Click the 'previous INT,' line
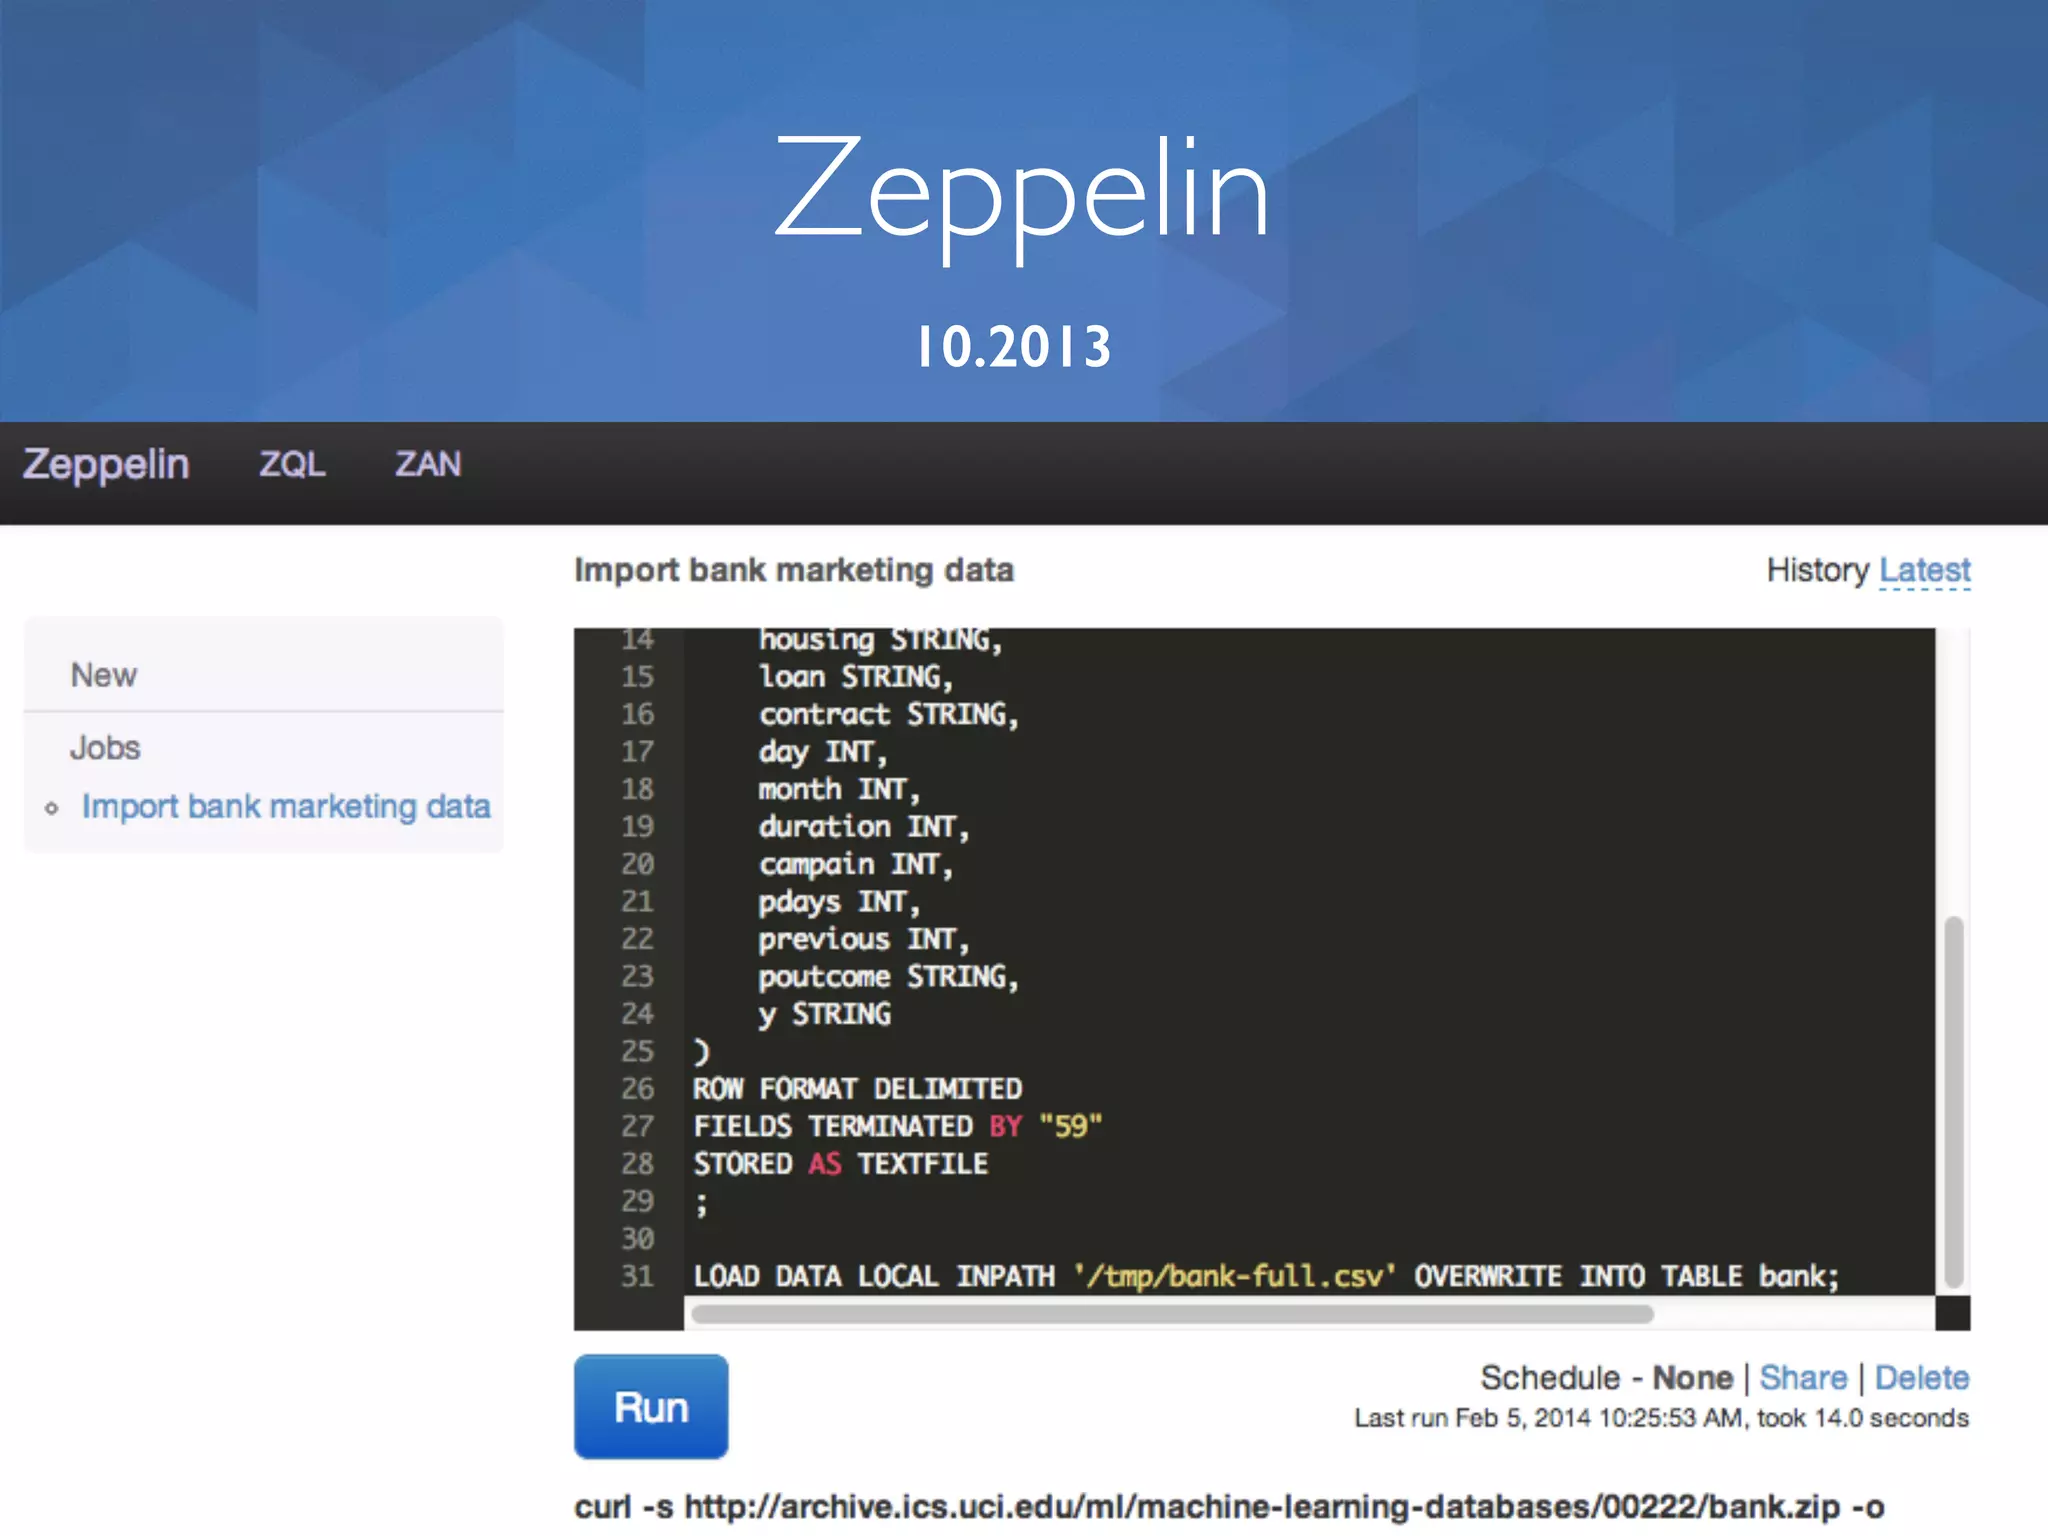The width and height of the screenshot is (2048, 1536). (863, 939)
